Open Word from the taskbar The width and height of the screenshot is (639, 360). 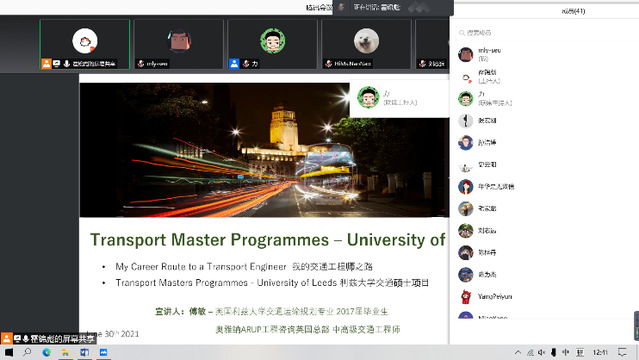84,352
